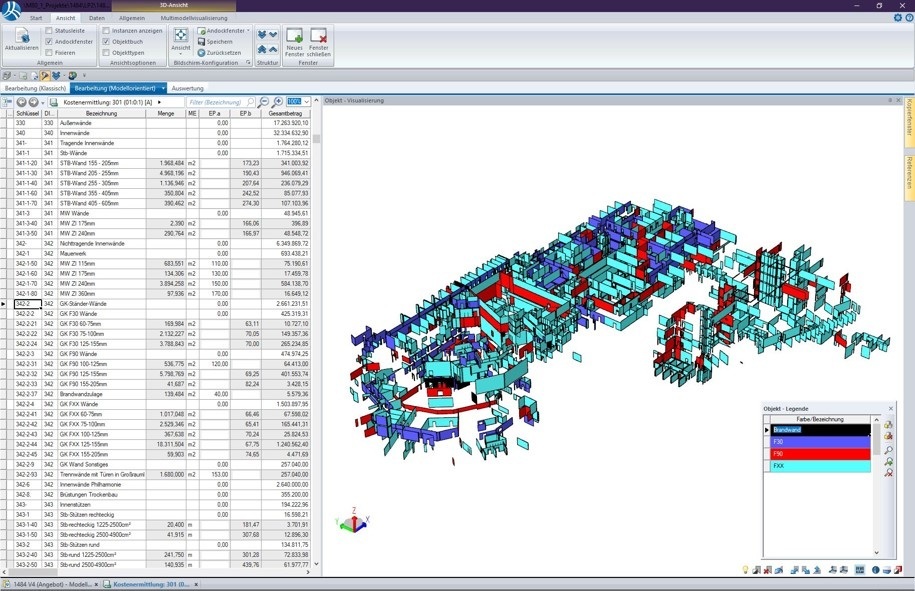Click the blue info icon in 3D toolbar
Viewport: 915px width, 591px height.
875,570
